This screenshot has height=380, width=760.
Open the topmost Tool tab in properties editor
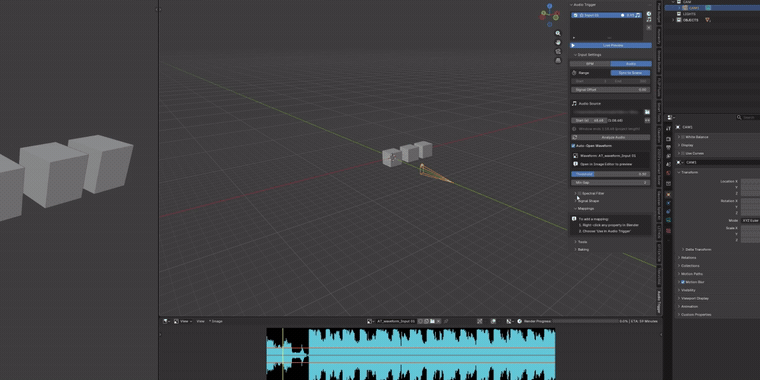tap(668, 128)
